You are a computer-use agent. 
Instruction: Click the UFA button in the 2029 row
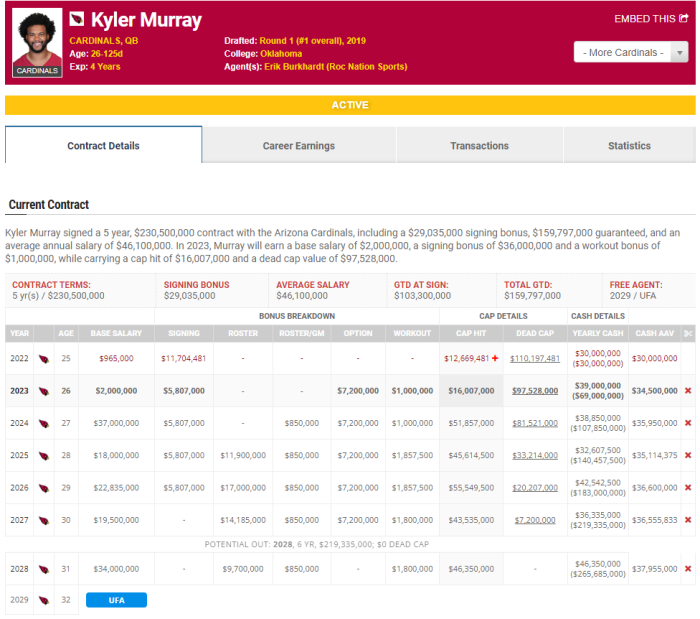click(116, 600)
